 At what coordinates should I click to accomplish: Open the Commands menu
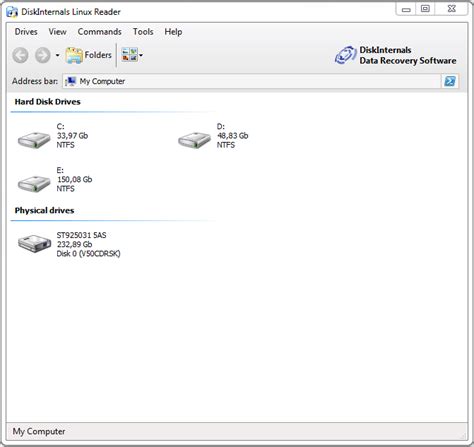(x=99, y=32)
